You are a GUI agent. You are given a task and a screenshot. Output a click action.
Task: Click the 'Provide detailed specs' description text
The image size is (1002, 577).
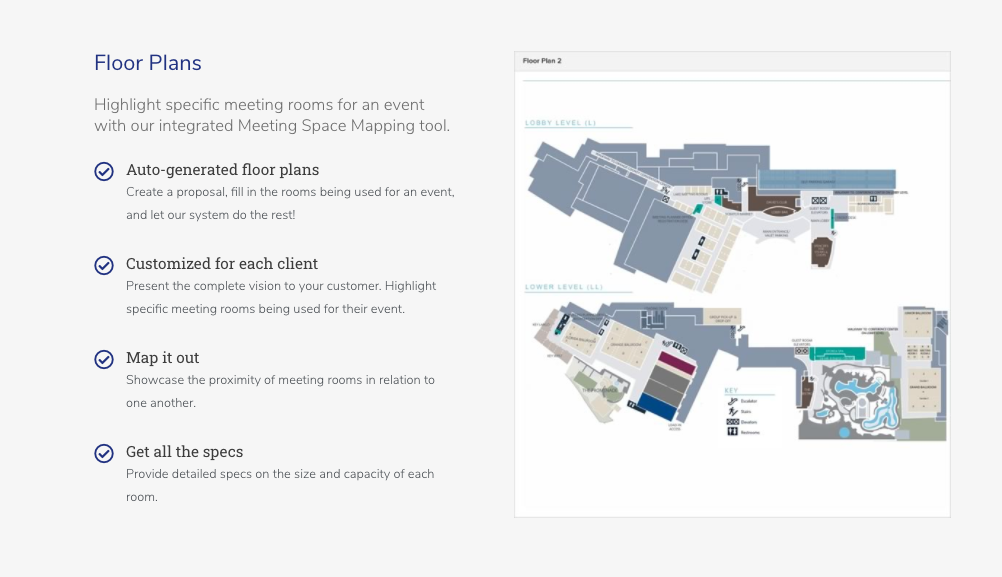point(280,485)
